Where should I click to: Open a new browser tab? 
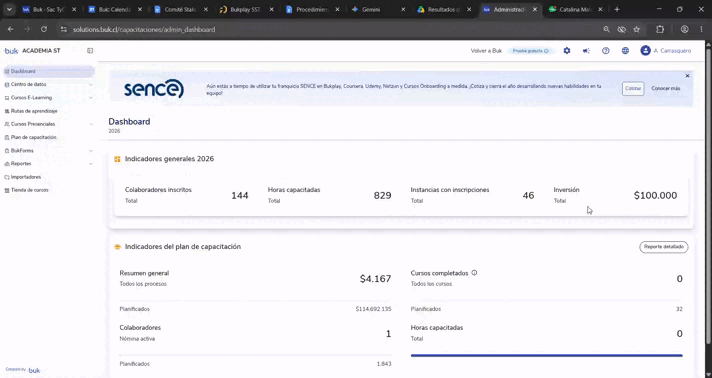click(617, 9)
